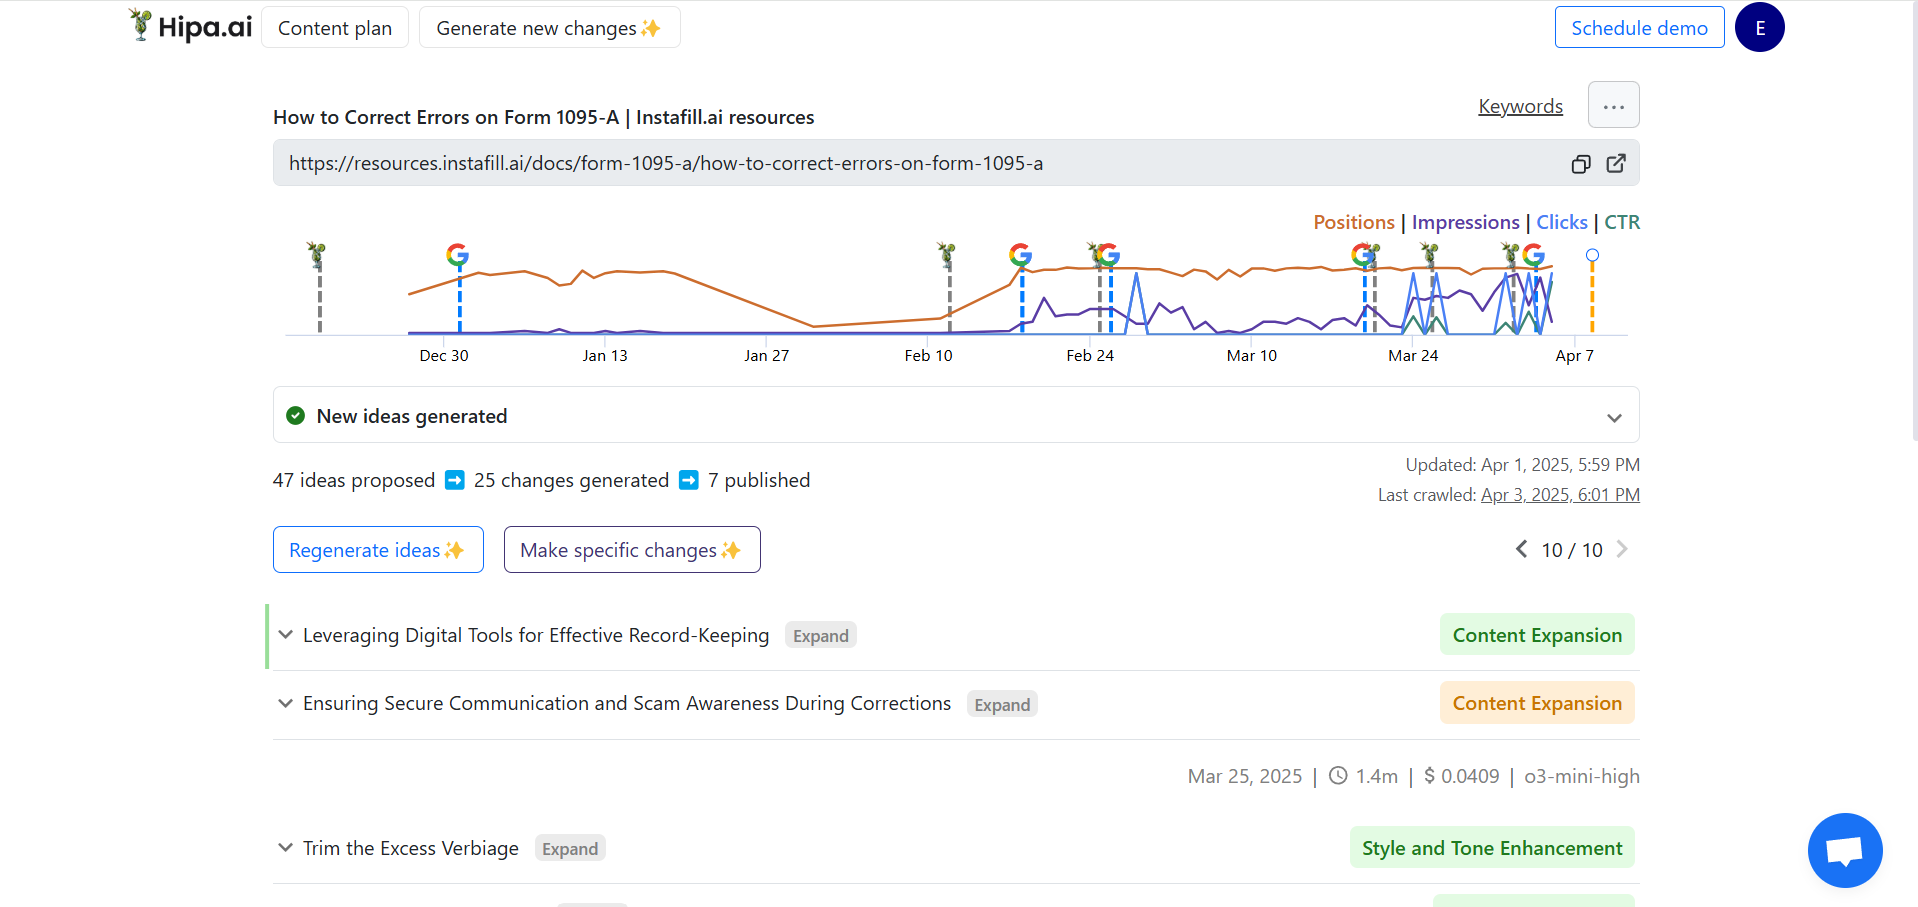Open the Keywords link
The width and height of the screenshot is (1918, 907).
click(x=1520, y=106)
